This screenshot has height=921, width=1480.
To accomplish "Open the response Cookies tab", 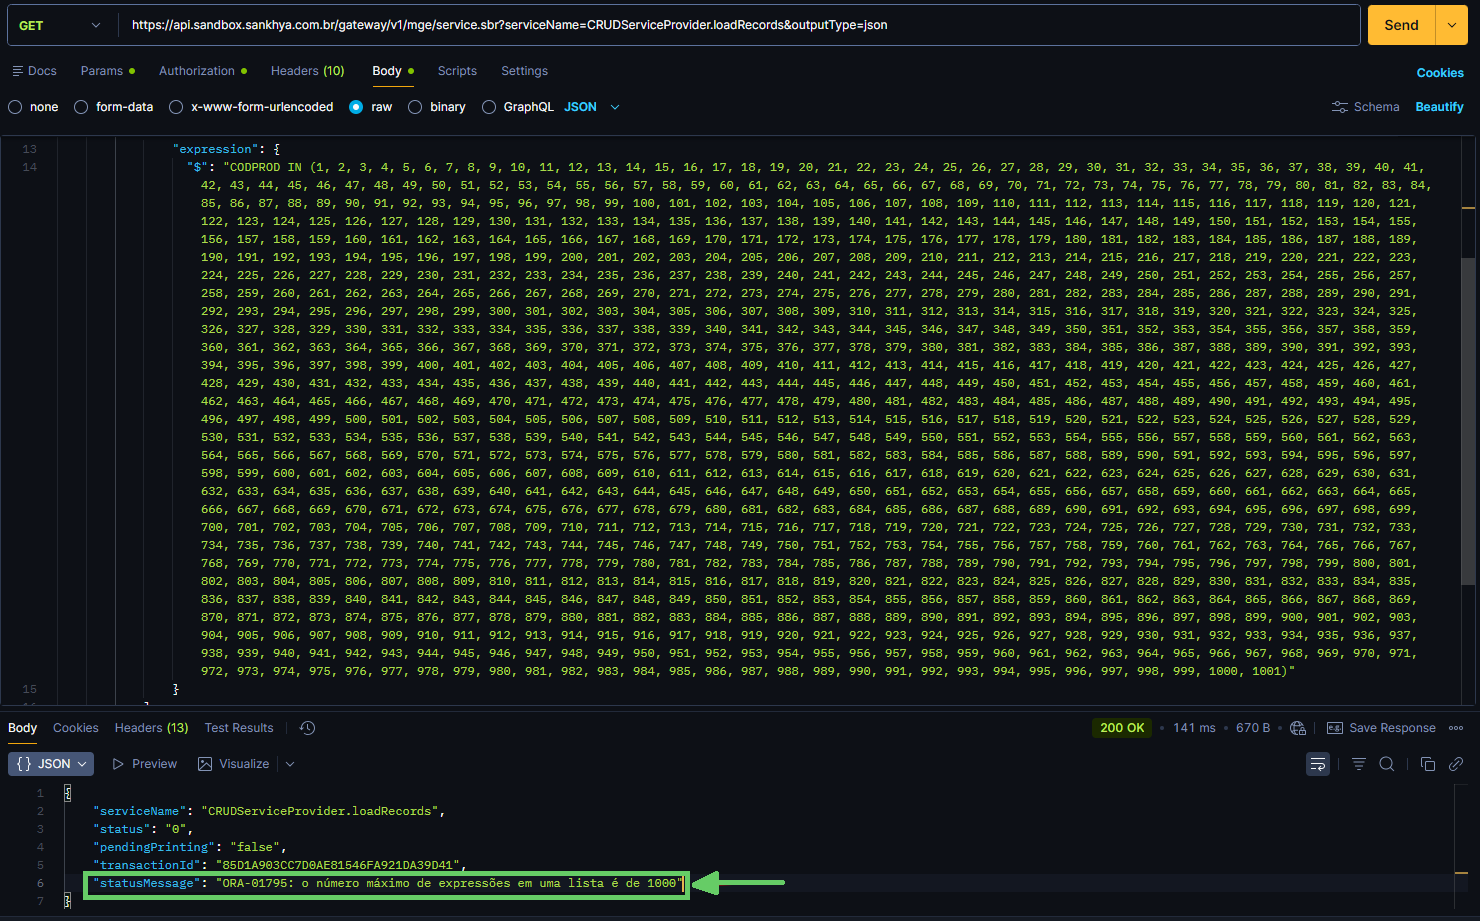I will click(76, 728).
